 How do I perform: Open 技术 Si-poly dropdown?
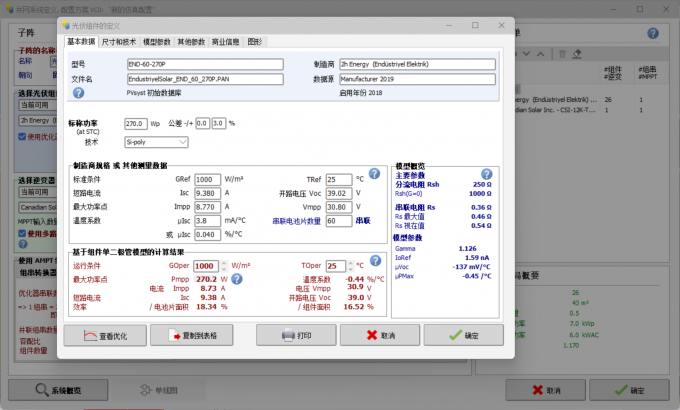tap(156, 142)
